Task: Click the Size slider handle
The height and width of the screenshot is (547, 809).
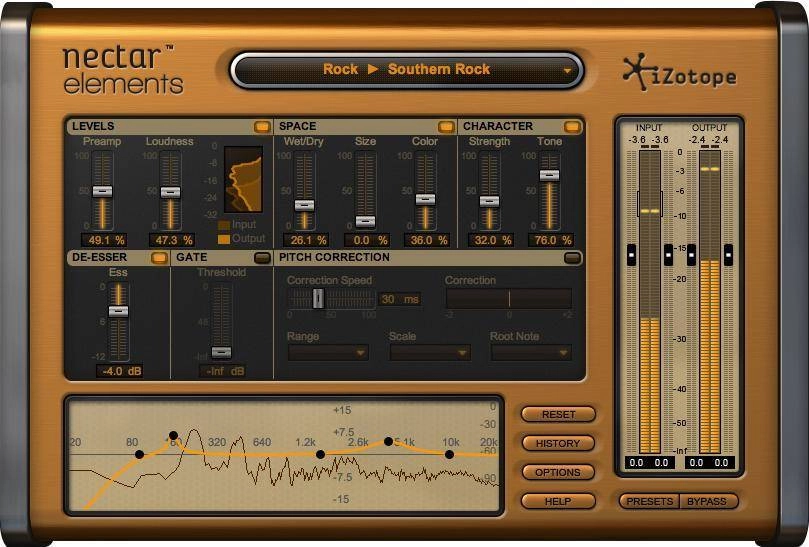Action: pyautogui.click(x=365, y=222)
